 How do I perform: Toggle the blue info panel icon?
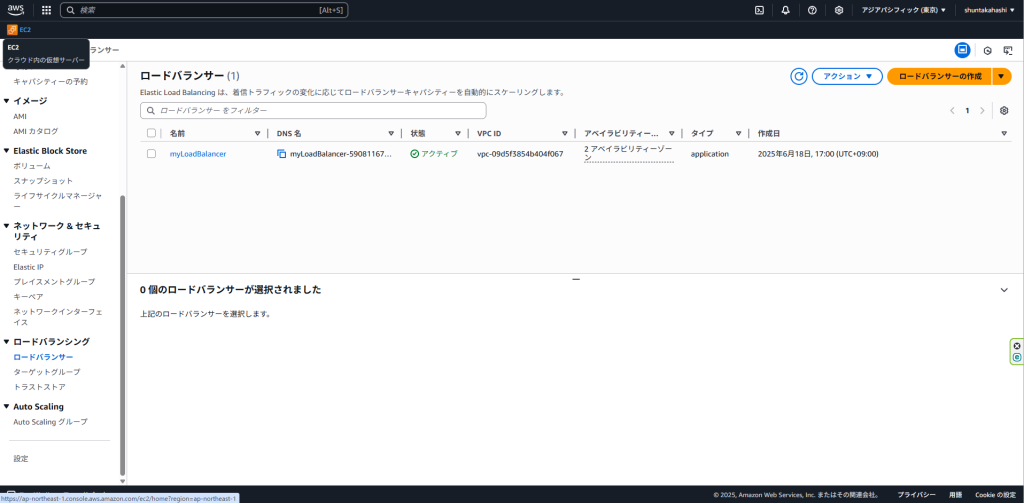coord(962,50)
